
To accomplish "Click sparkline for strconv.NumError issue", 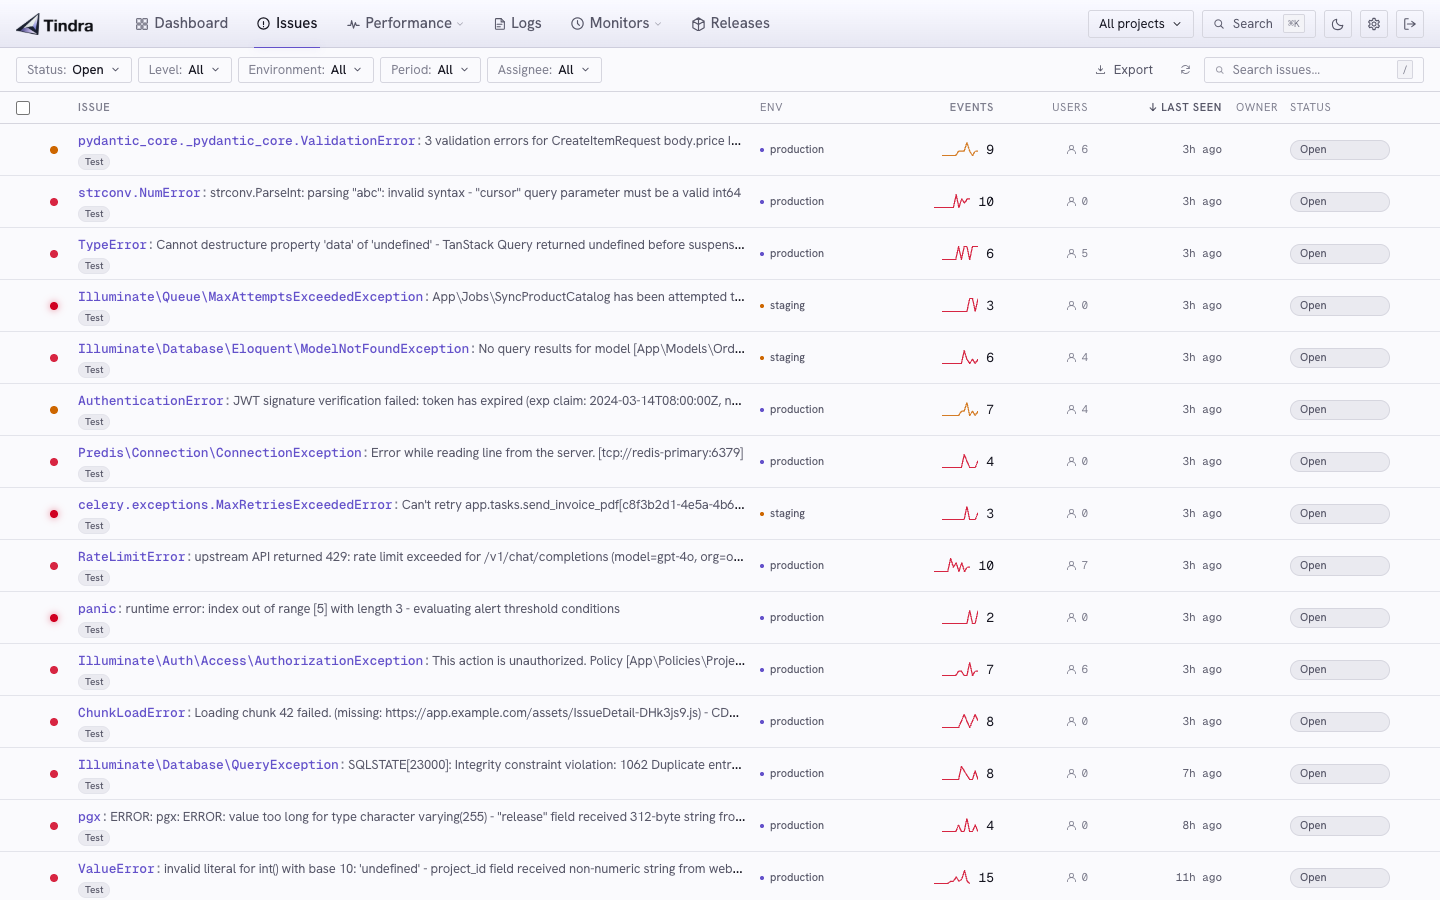I will click(x=952, y=201).
